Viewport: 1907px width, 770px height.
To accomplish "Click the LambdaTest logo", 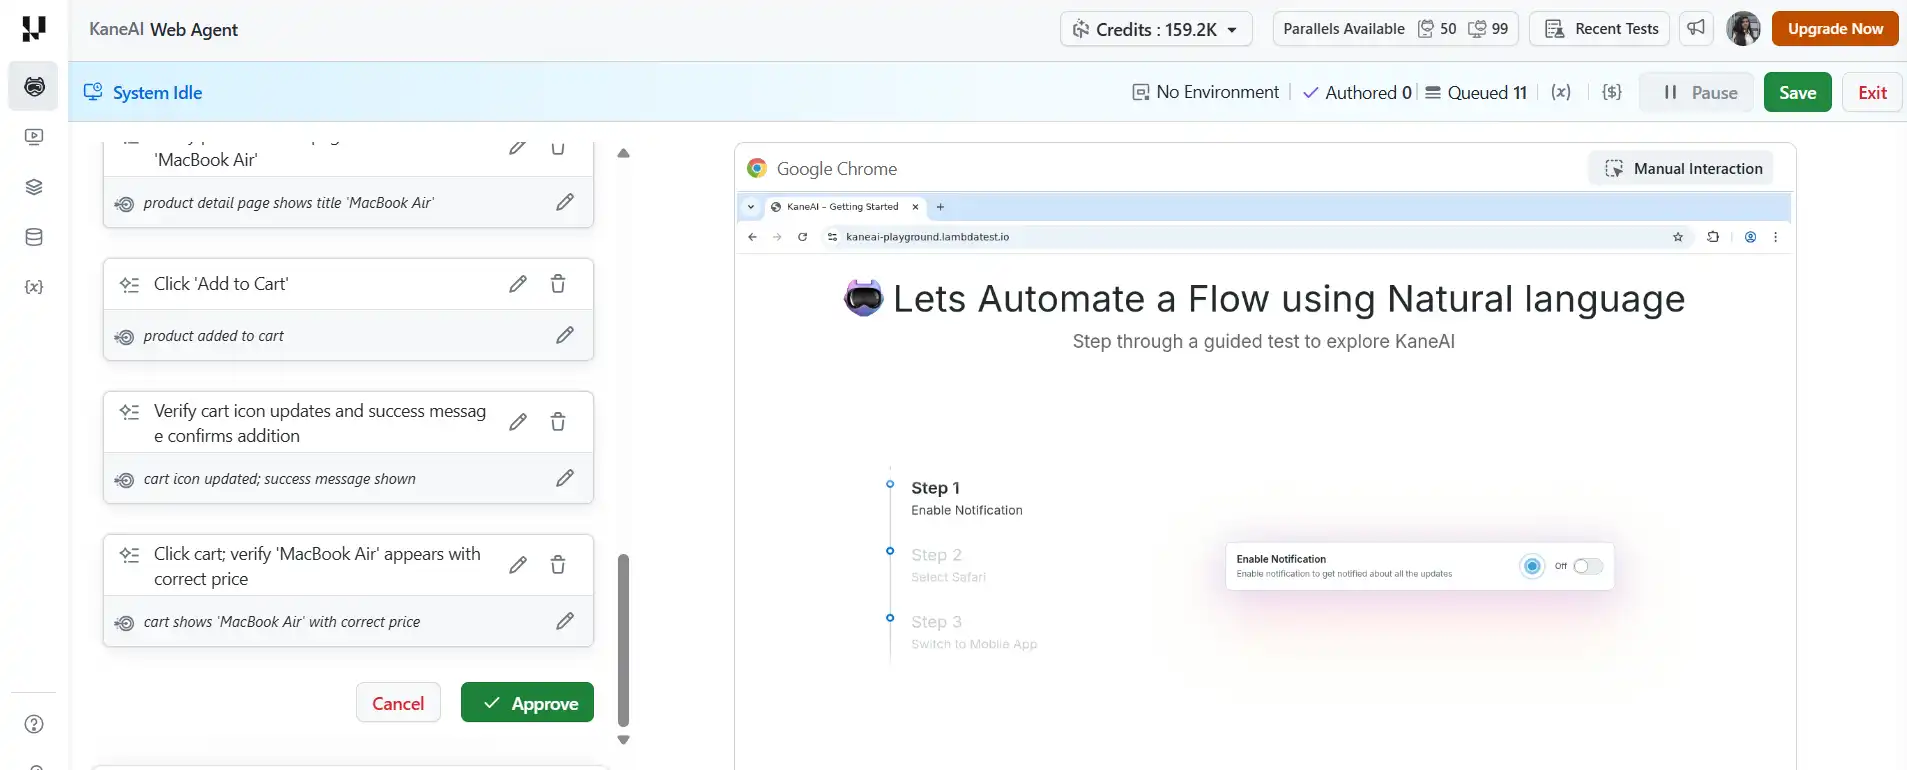I will tap(34, 29).
